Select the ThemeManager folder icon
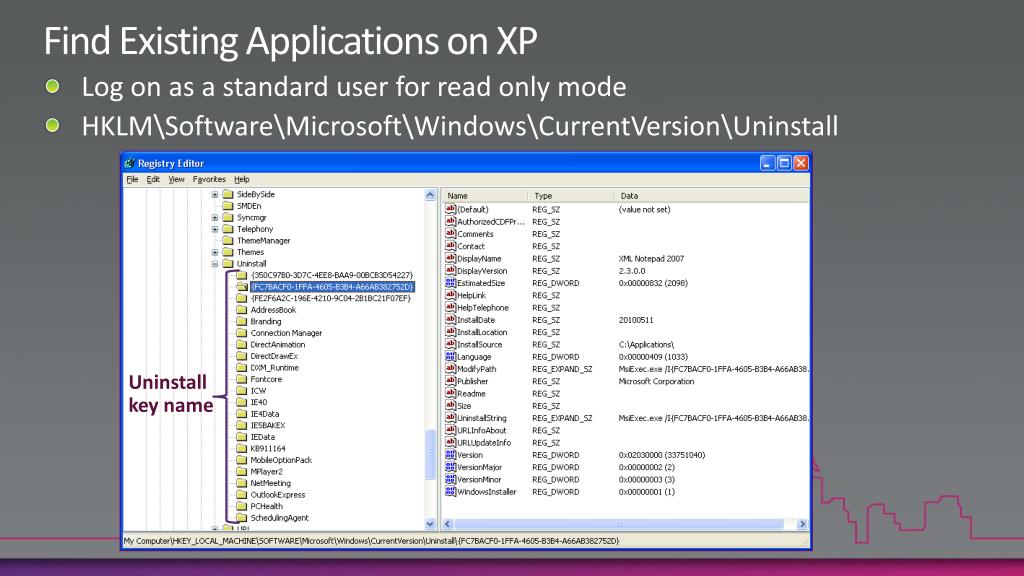1024x576 pixels. pos(228,240)
